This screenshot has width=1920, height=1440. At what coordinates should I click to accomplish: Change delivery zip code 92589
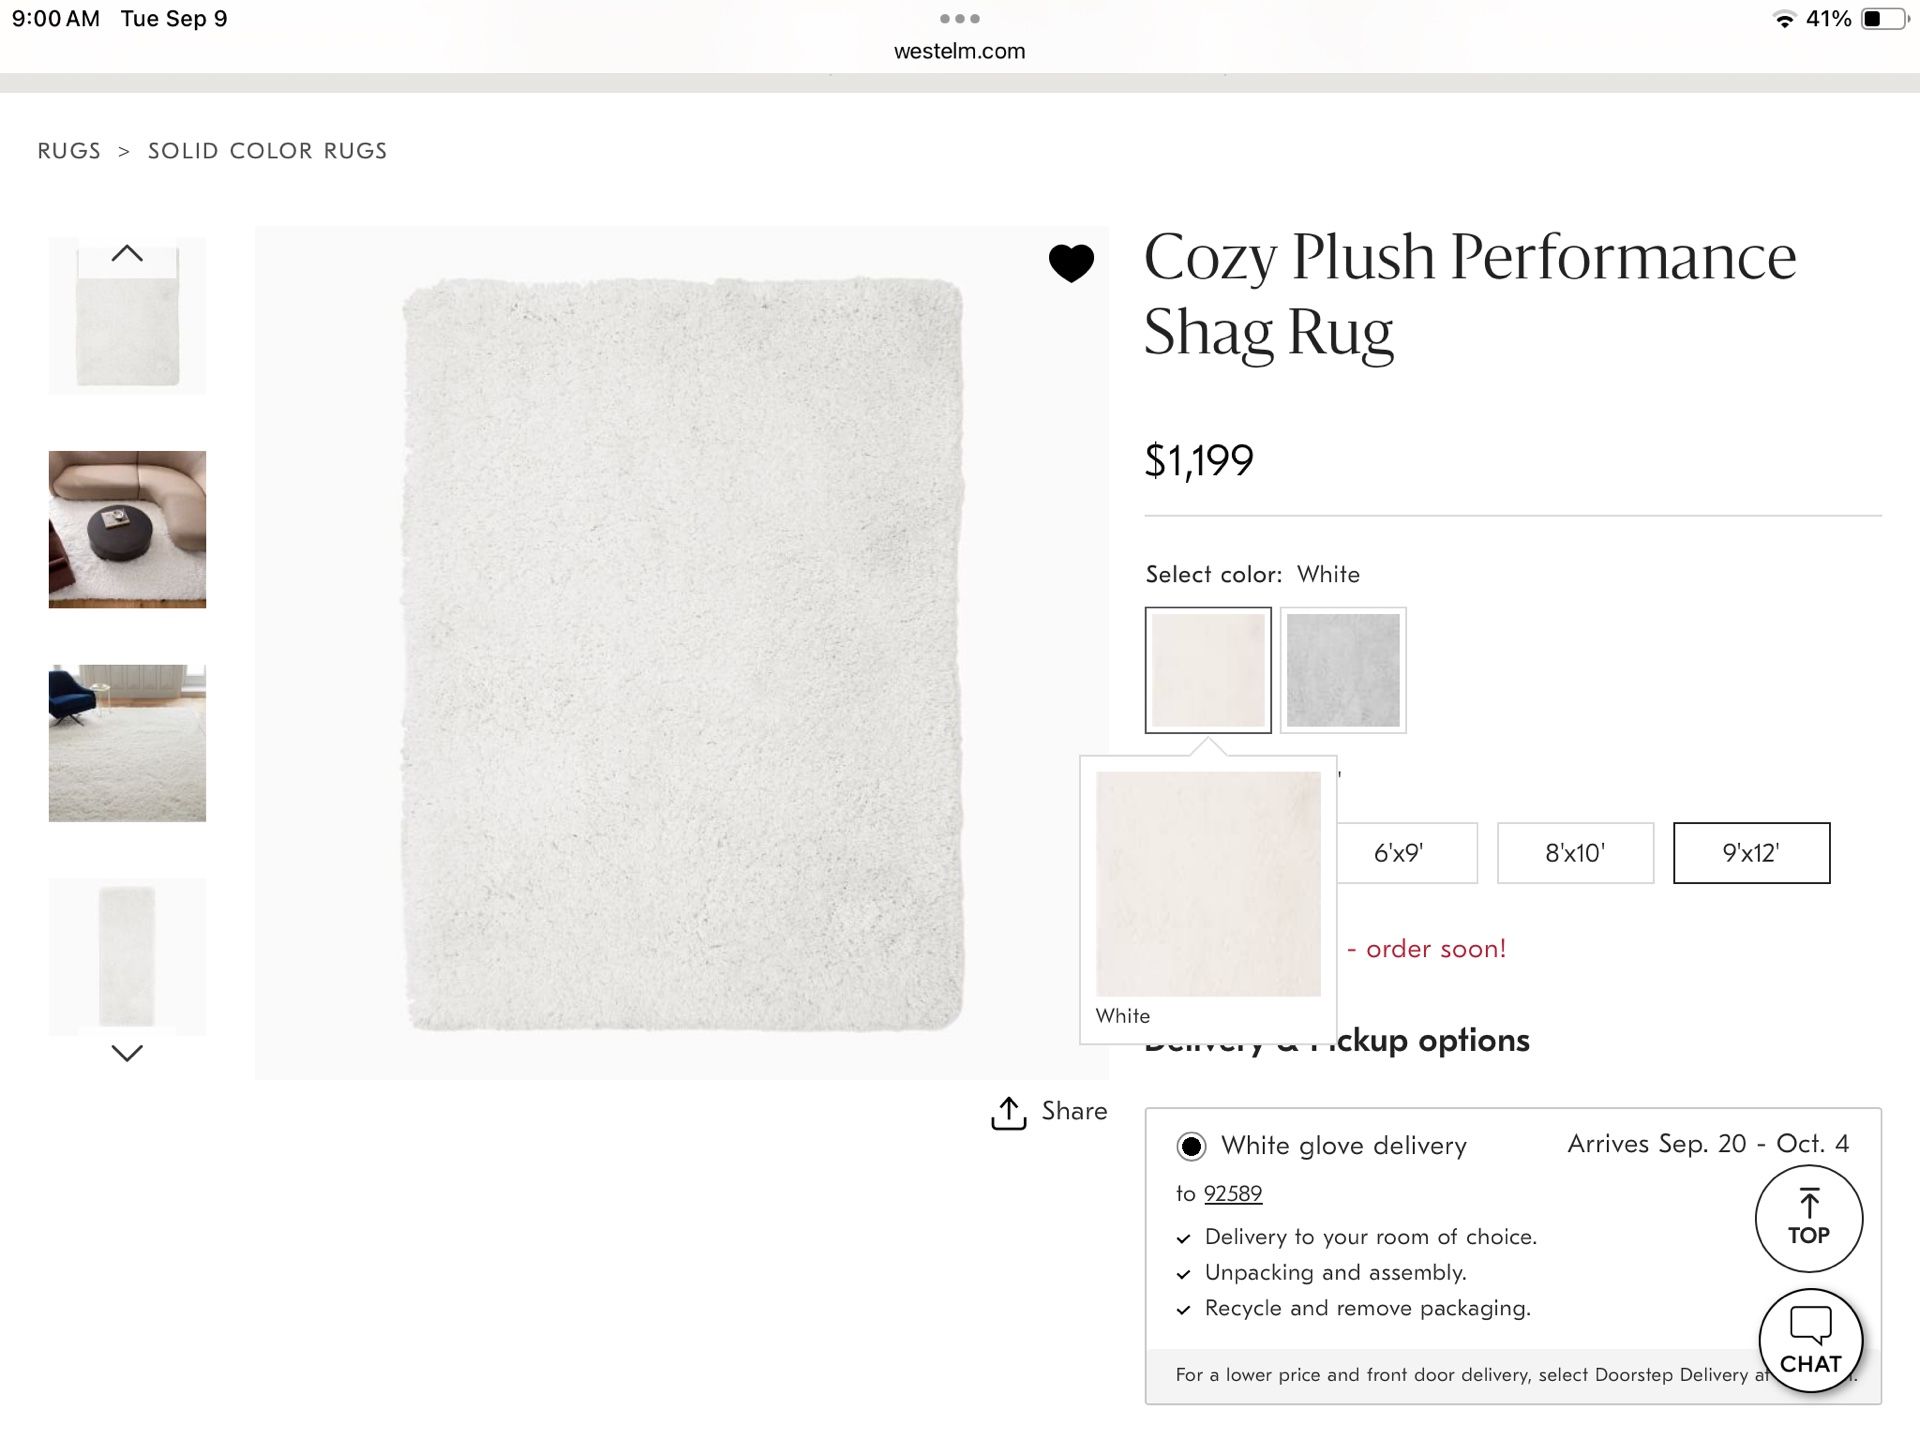click(1232, 1194)
